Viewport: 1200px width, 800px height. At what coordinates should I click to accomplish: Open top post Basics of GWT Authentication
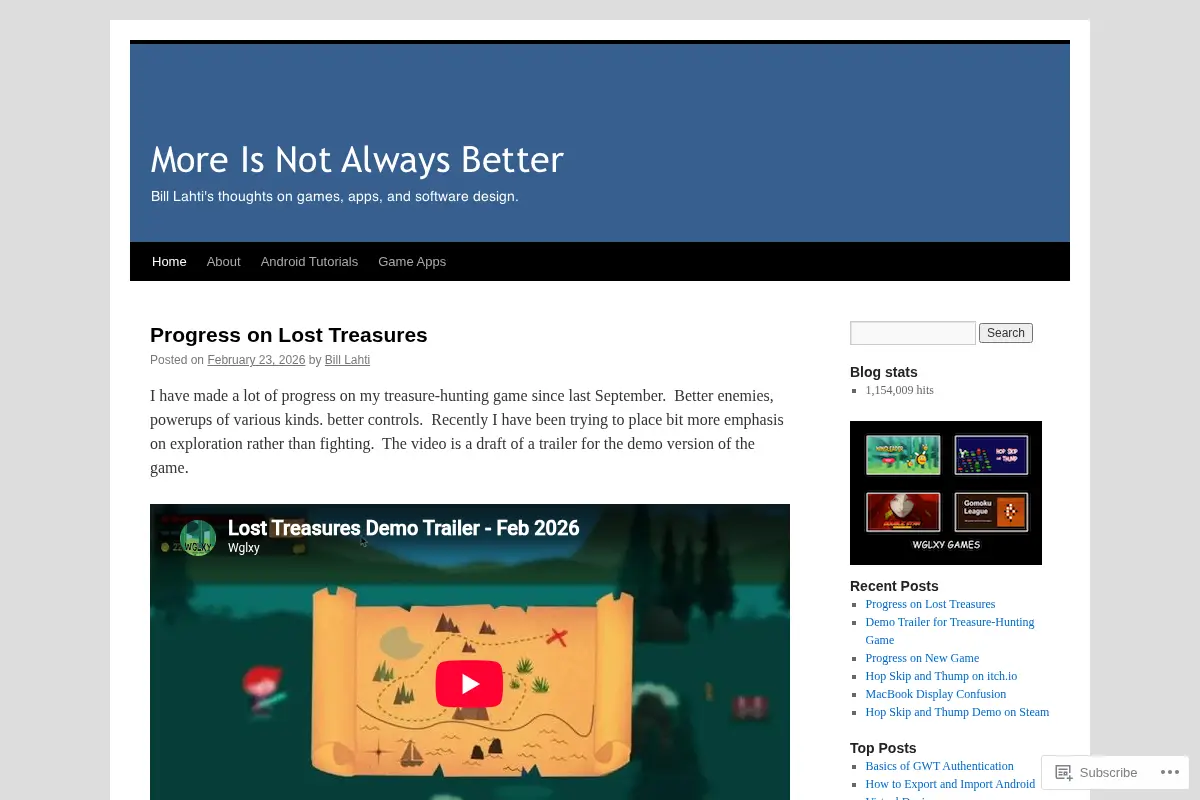[939, 766]
